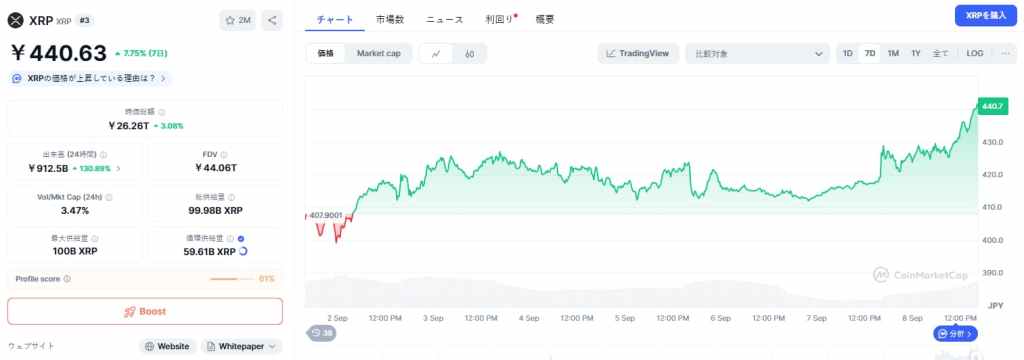Click the 59.61B XRP circulating supply value
The width and height of the screenshot is (1024, 360).
(210, 252)
